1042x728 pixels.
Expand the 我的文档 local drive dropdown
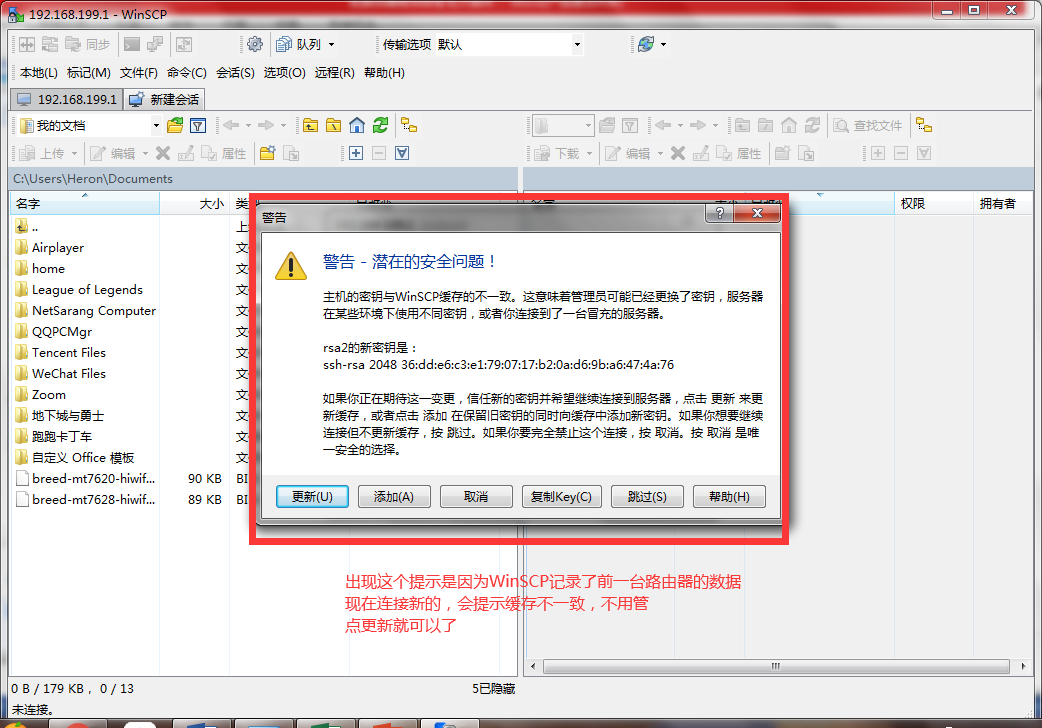pyautogui.click(x=156, y=125)
